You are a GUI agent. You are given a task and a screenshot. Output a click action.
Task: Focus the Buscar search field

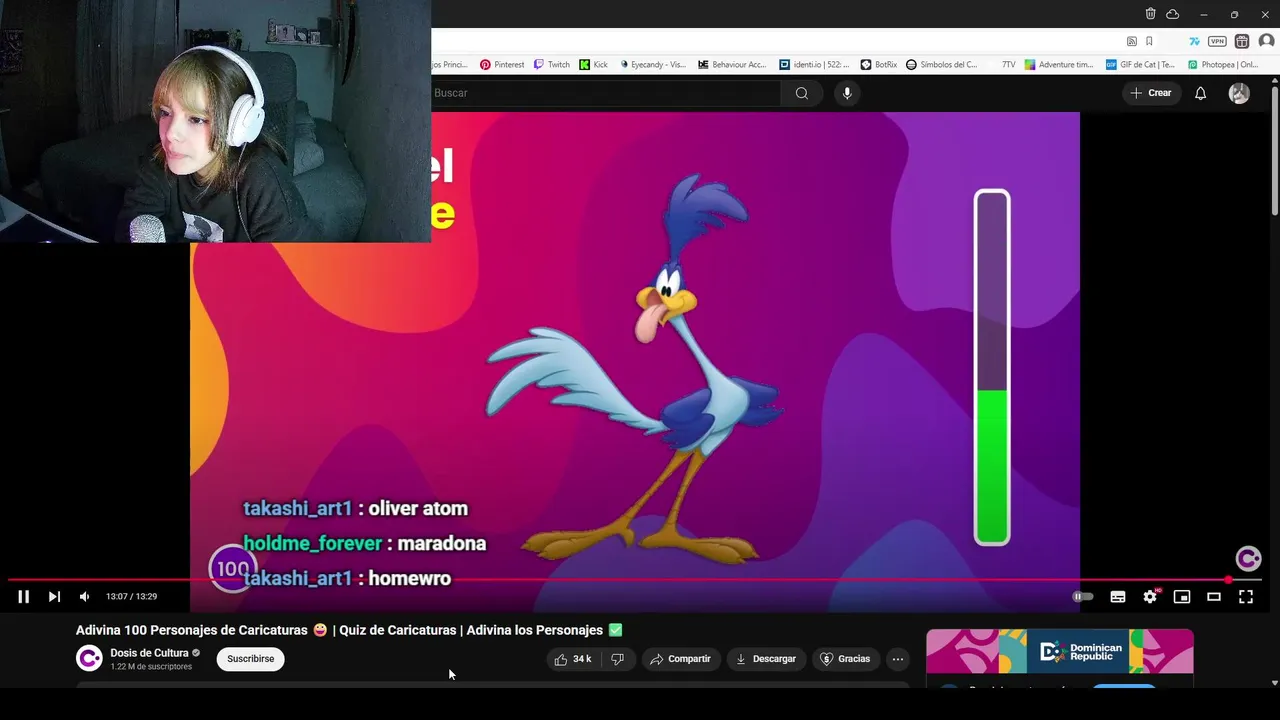(606, 93)
